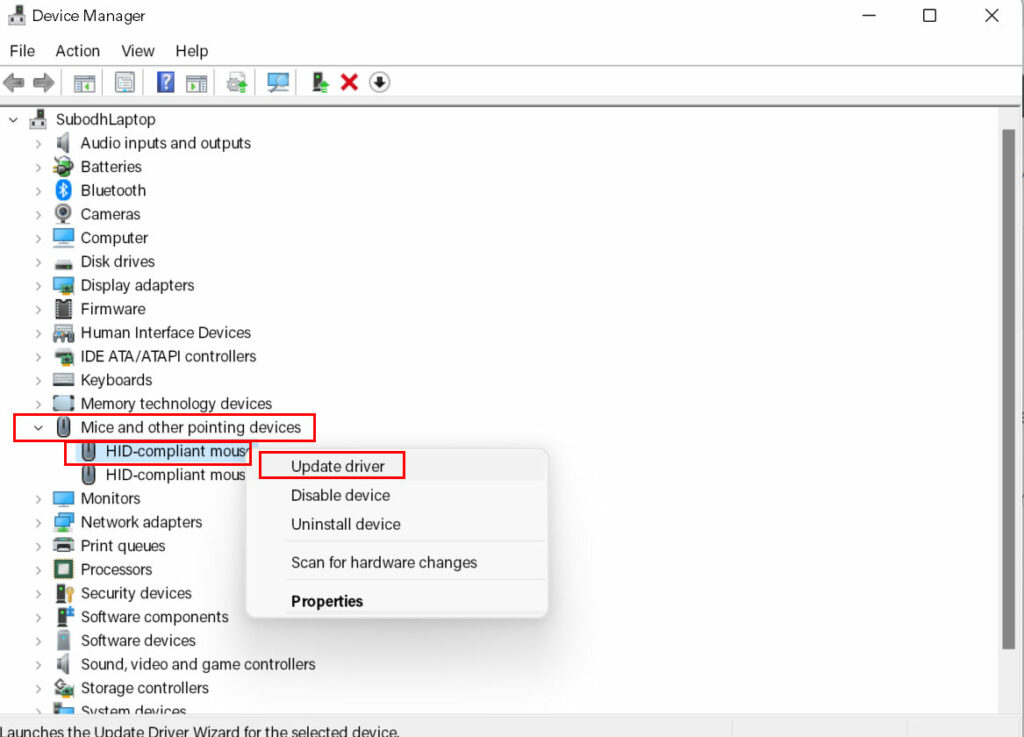Click the Keyboards category icon
The height and width of the screenshot is (737, 1024).
(63, 379)
